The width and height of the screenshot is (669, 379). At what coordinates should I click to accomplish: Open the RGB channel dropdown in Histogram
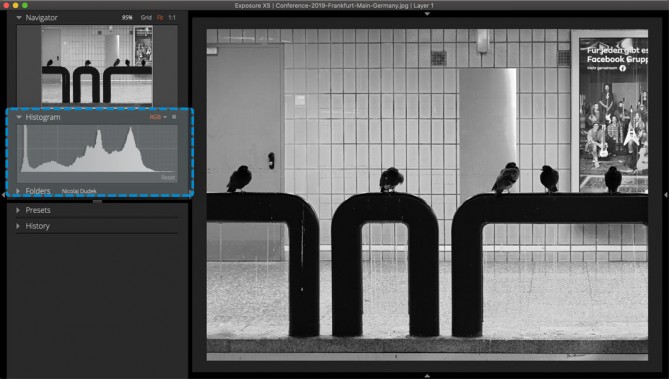158,117
